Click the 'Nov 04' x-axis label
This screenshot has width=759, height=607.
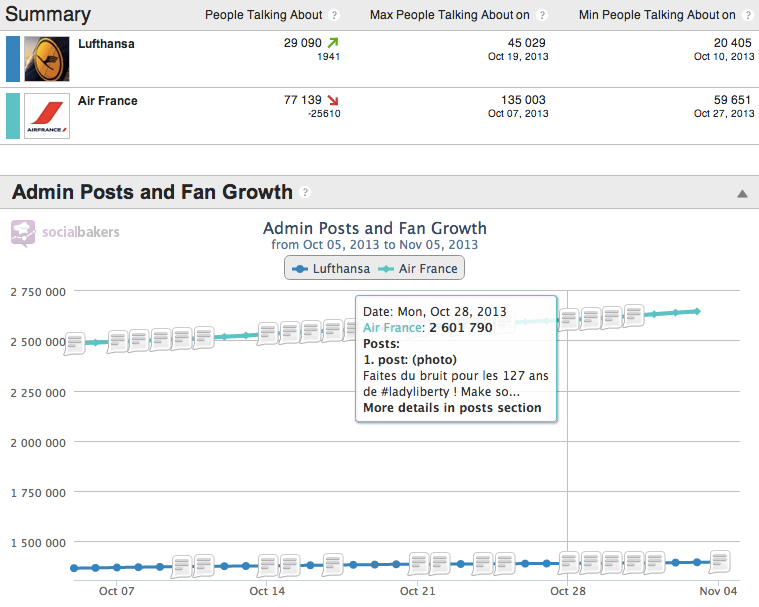pos(718,591)
